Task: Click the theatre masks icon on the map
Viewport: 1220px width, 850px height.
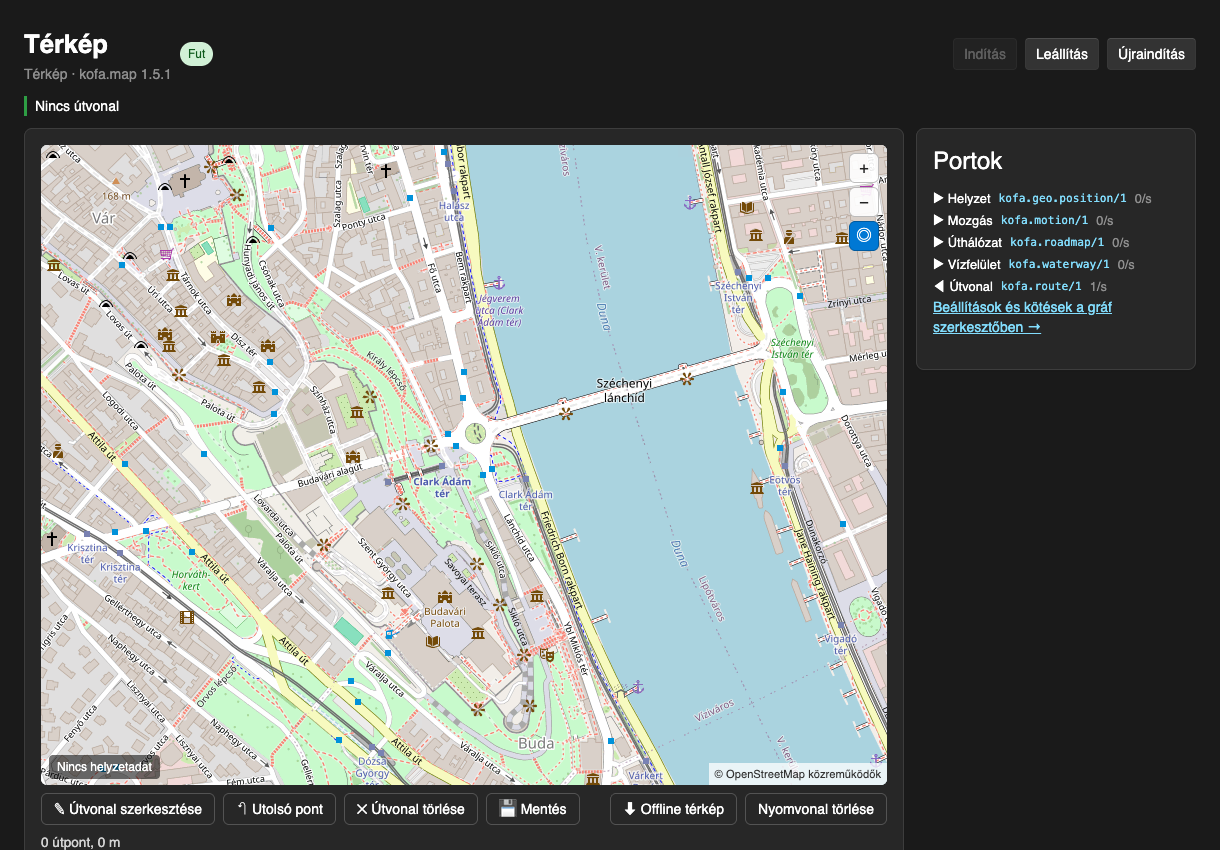Action: coord(546,654)
